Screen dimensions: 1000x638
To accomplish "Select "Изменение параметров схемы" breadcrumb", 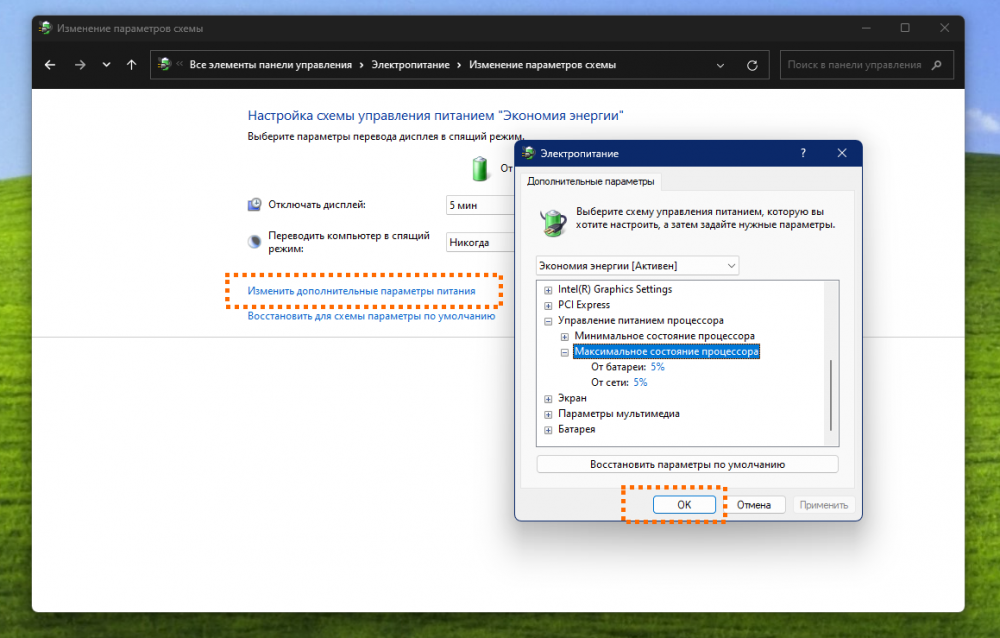I will [542, 65].
